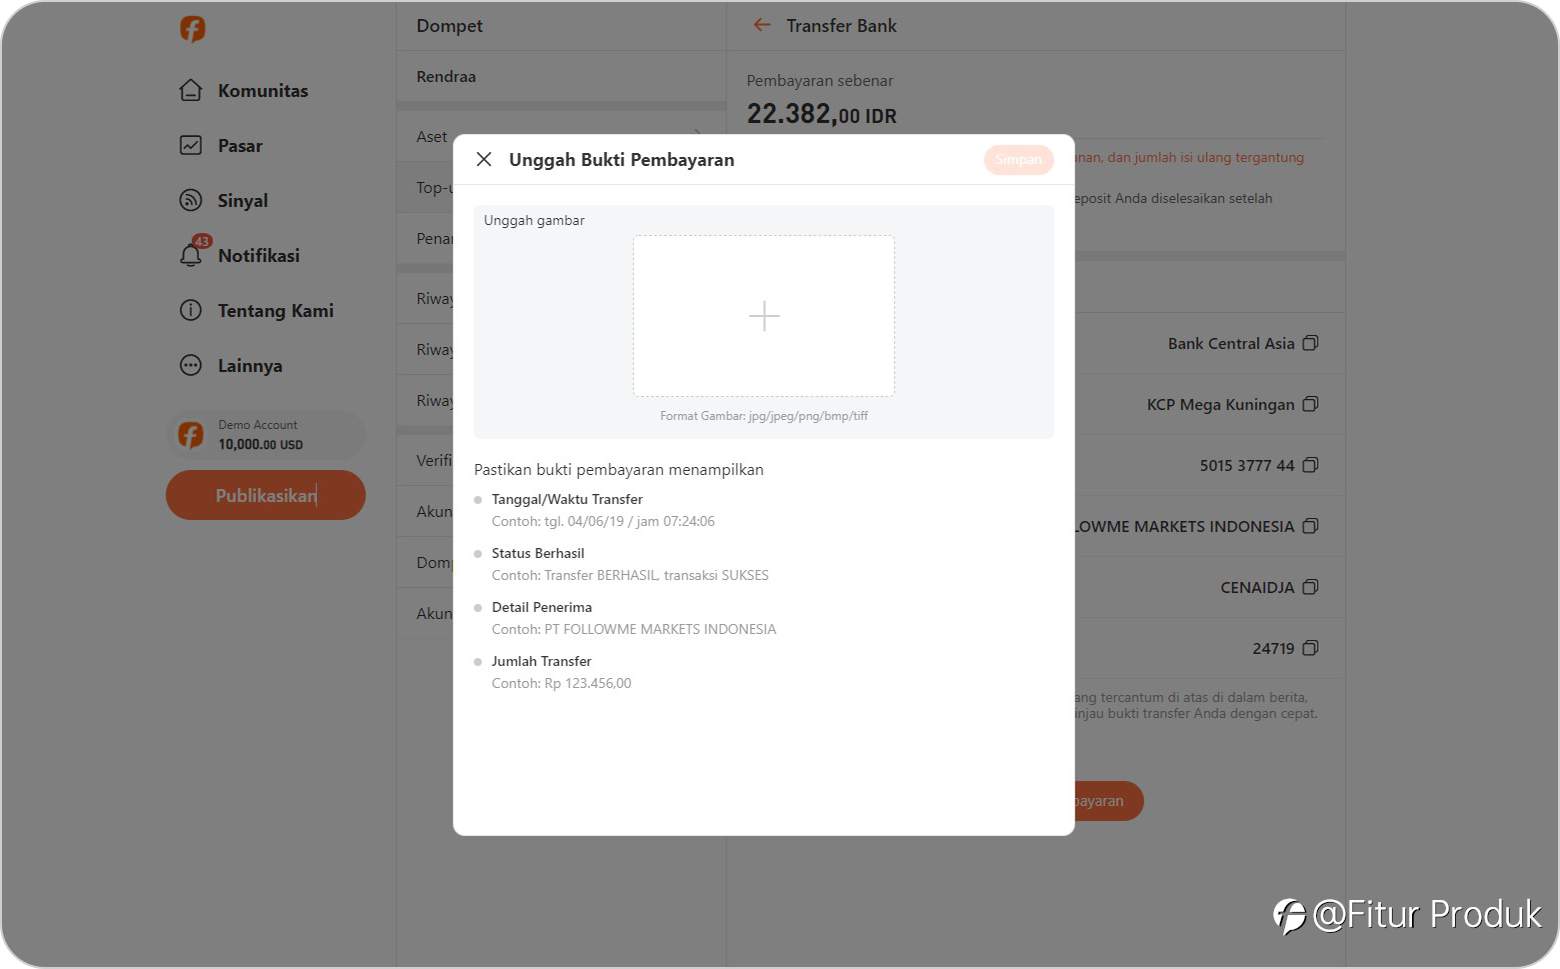The height and width of the screenshot is (969, 1560).
Task: Copy Bank Central Asia name
Action: coord(1310,343)
